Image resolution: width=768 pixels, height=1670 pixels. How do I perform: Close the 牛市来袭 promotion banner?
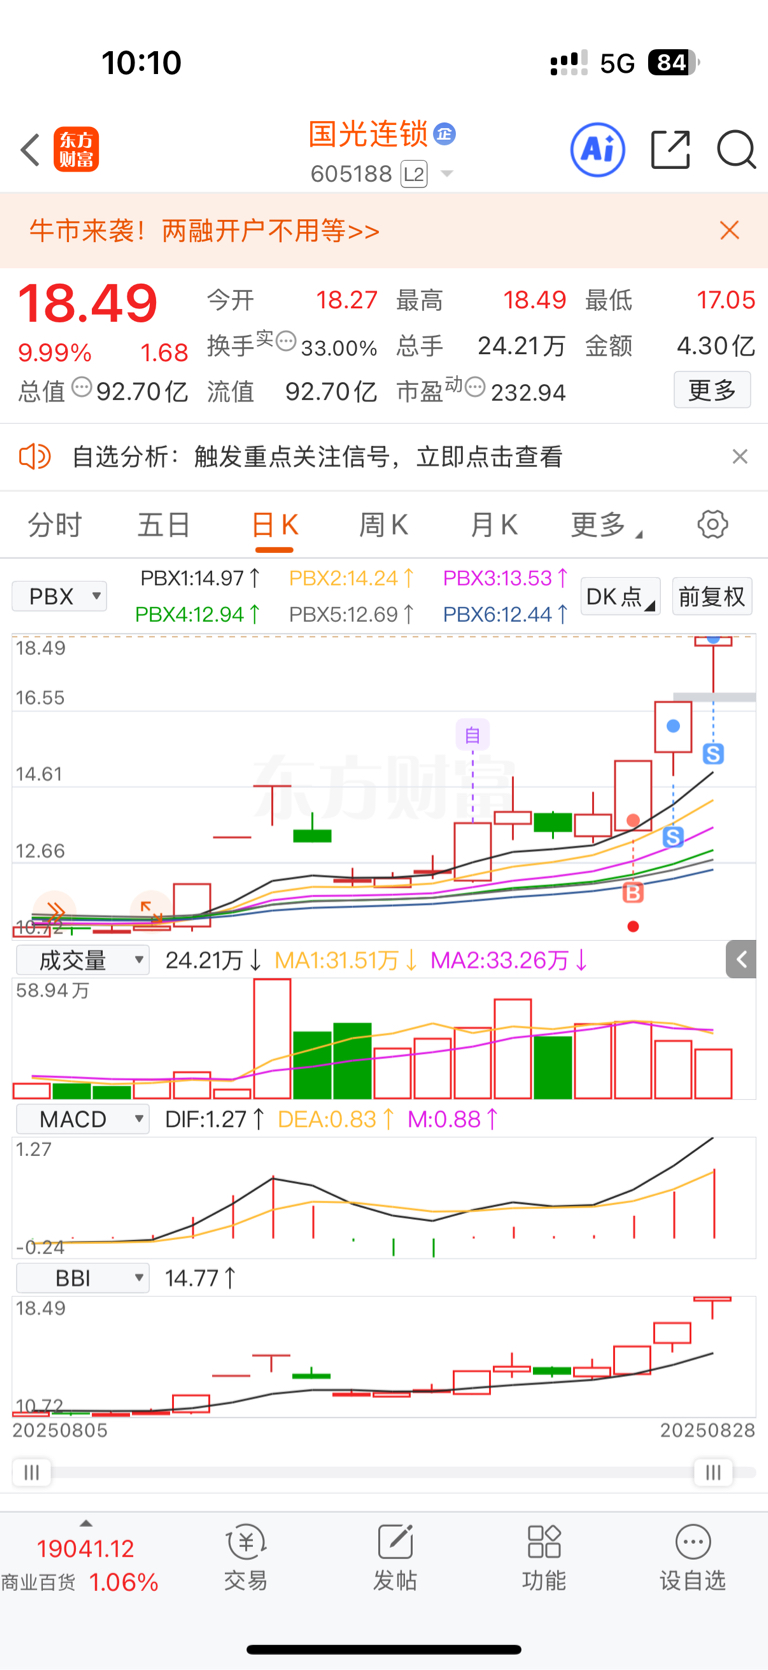[730, 231]
